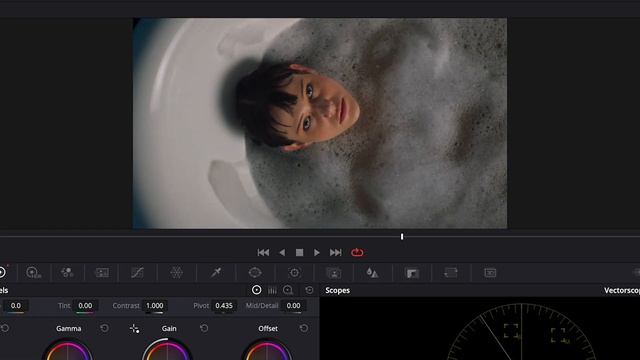Select the Qualifier eyedropper palette
The image size is (640, 360).
pos(216,273)
